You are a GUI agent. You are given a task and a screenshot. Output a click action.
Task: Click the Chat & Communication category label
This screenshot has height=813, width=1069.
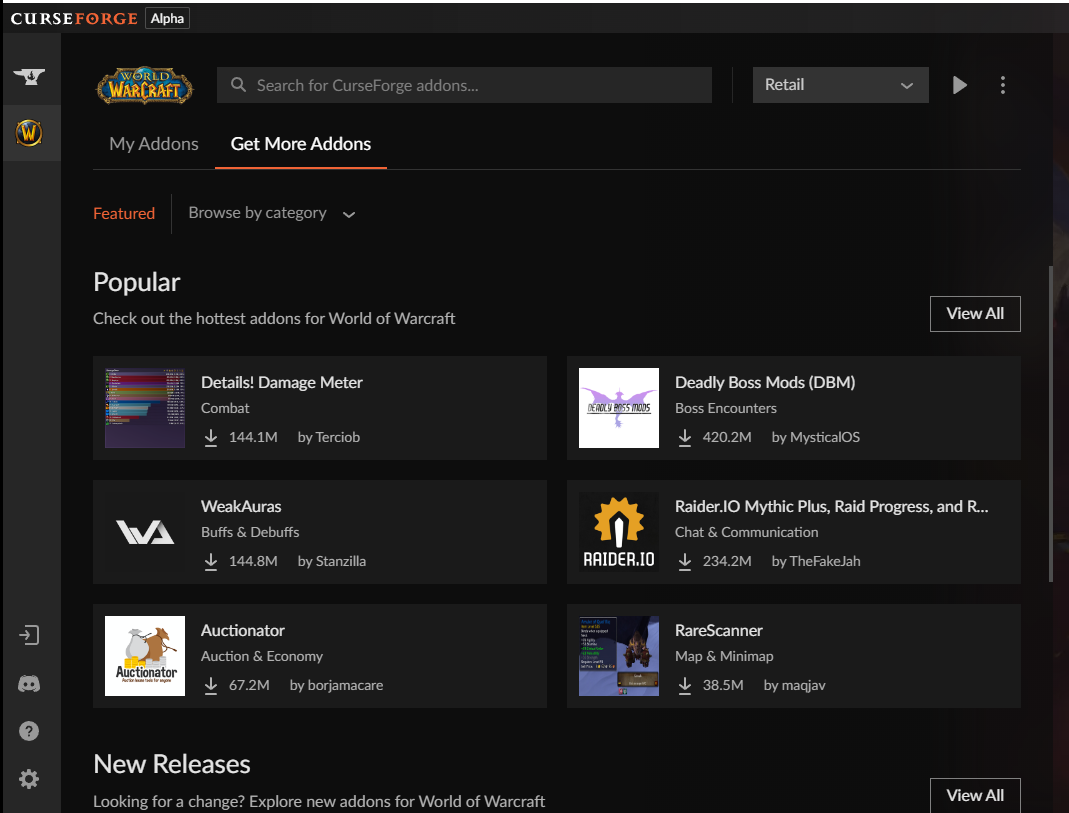click(747, 532)
